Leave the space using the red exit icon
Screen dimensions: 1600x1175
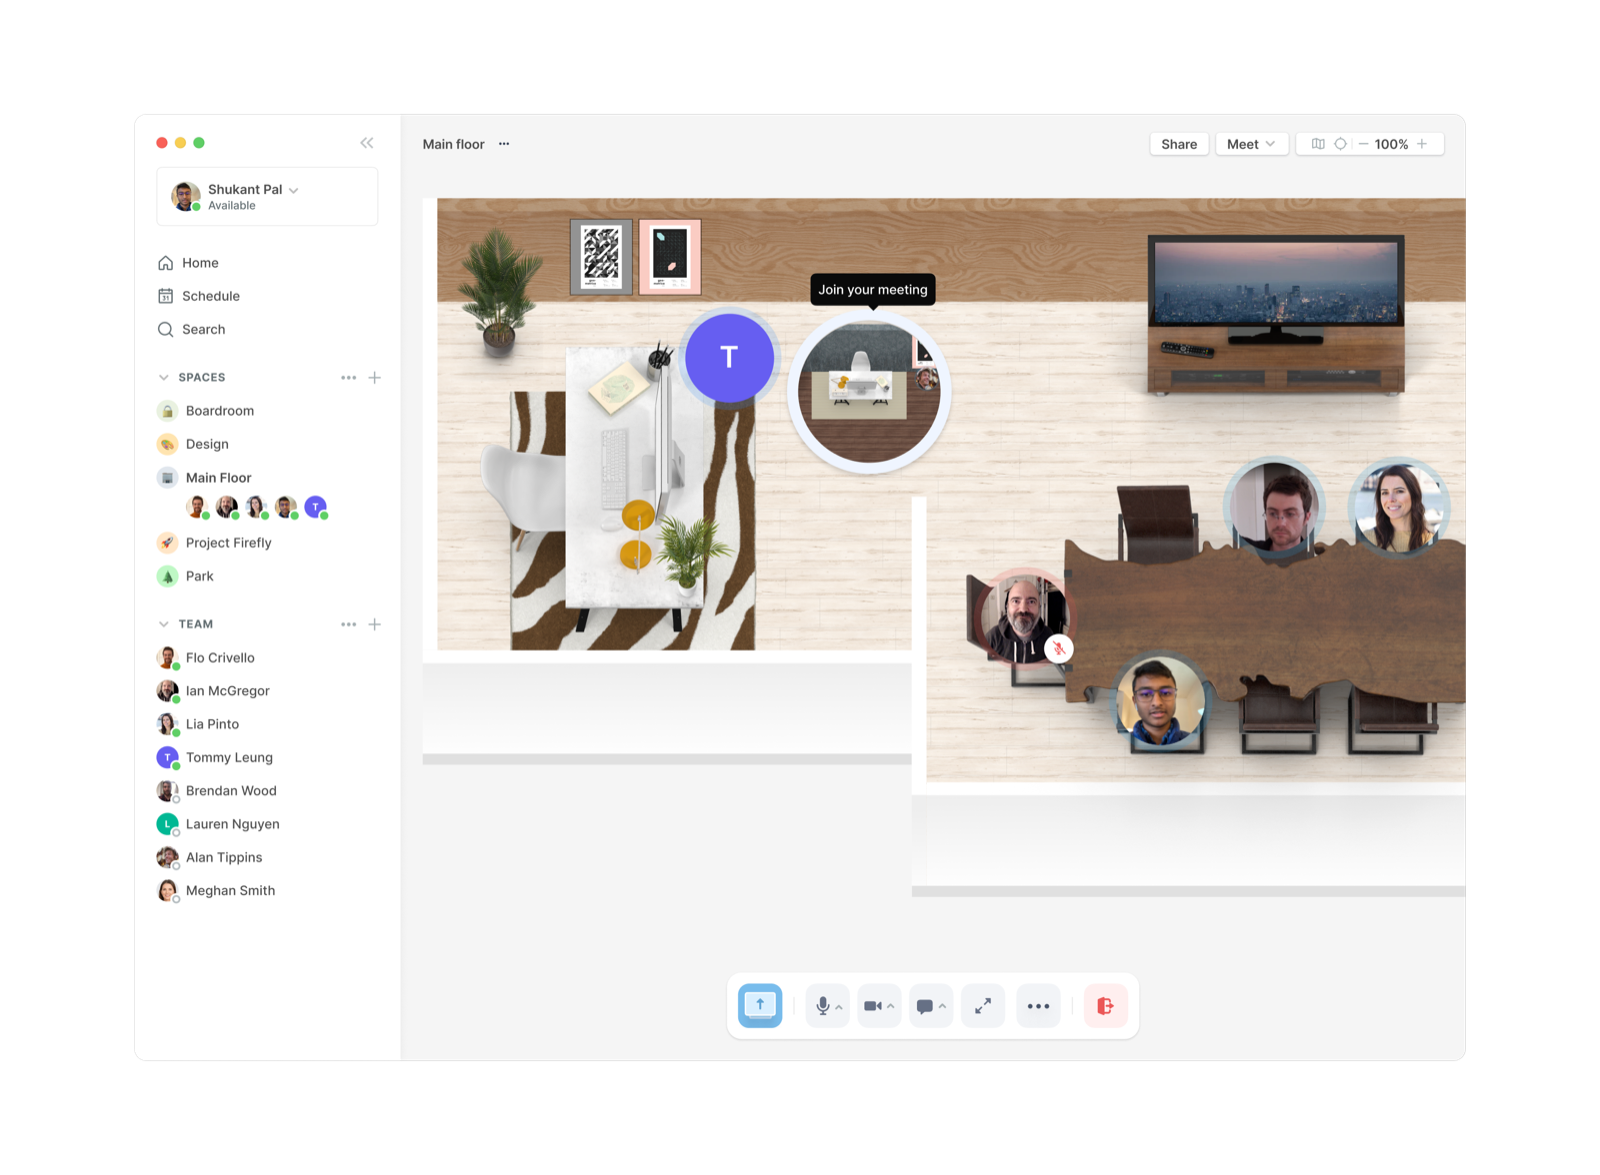point(1105,1005)
